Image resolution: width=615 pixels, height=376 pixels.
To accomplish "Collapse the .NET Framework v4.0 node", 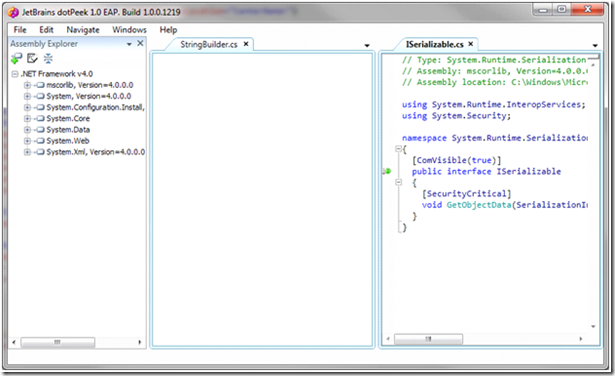I will click(15, 74).
